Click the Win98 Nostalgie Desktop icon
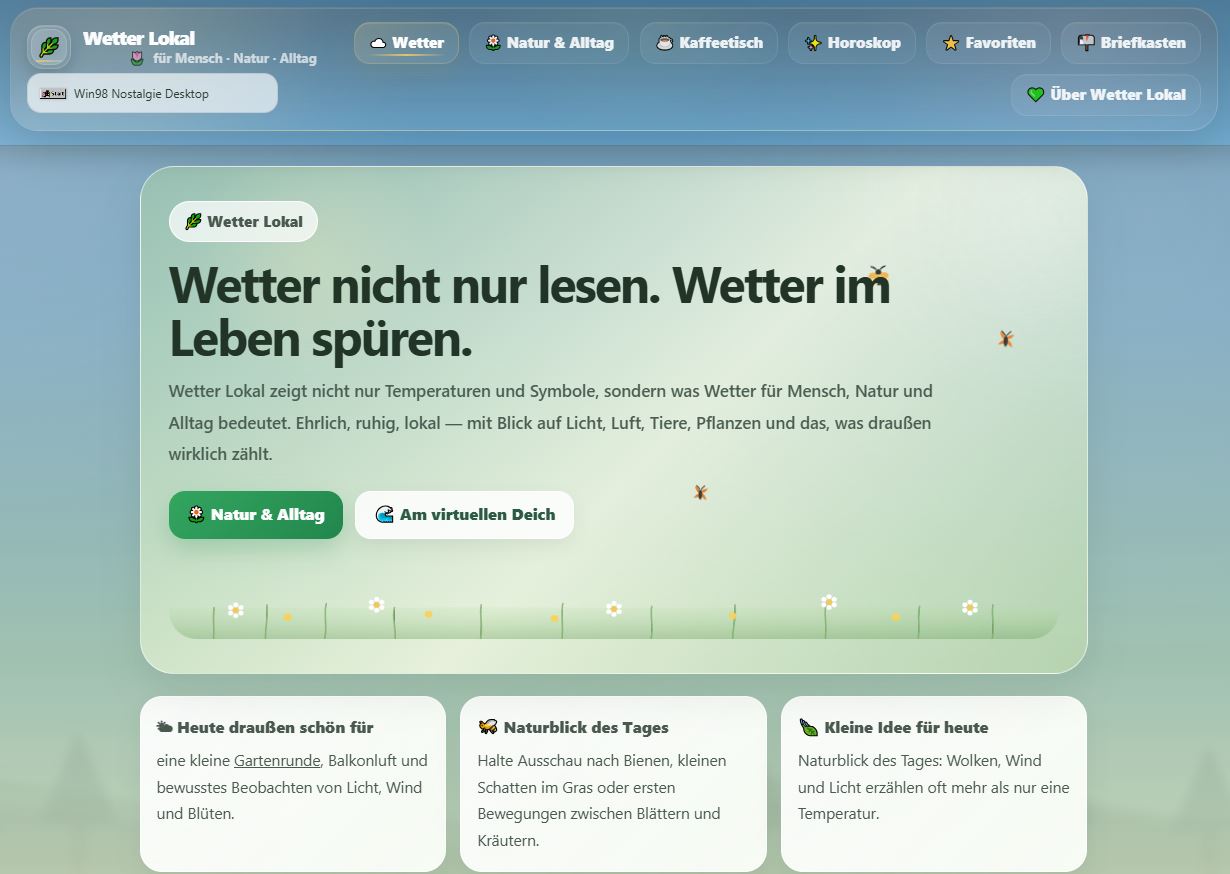The image size is (1230, 874). (52, 92)
